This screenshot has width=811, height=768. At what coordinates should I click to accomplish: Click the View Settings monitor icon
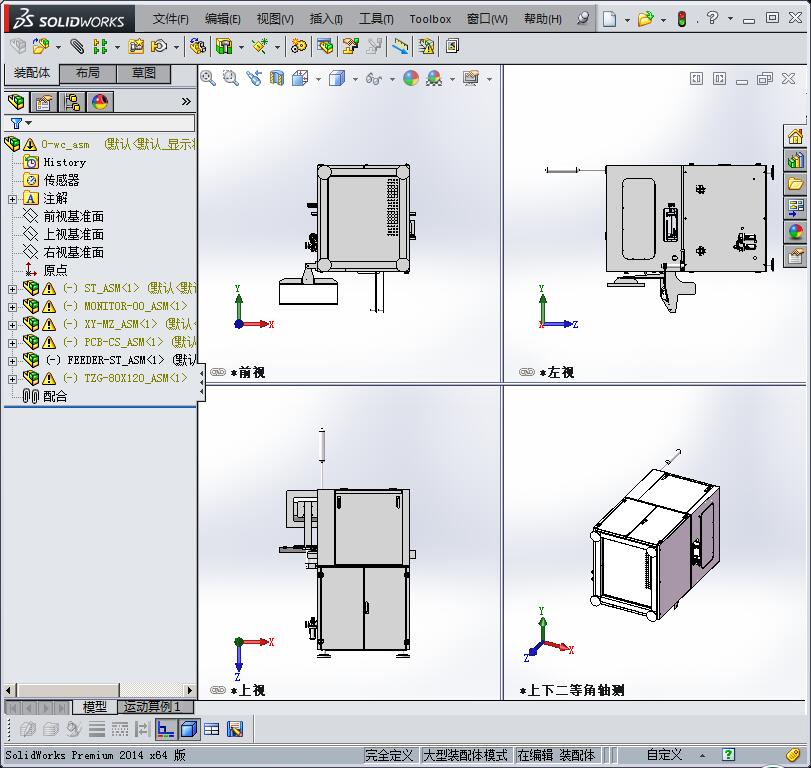point(471,78)
